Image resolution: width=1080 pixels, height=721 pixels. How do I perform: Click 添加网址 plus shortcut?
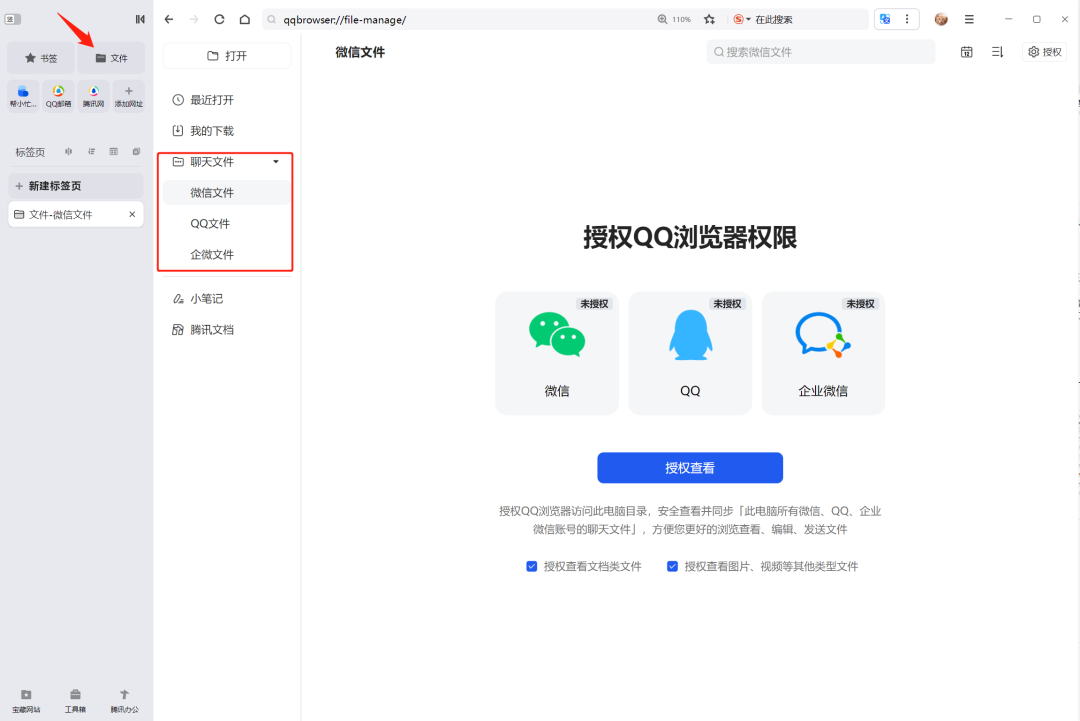pyautogui.click(x=129, y=96)
